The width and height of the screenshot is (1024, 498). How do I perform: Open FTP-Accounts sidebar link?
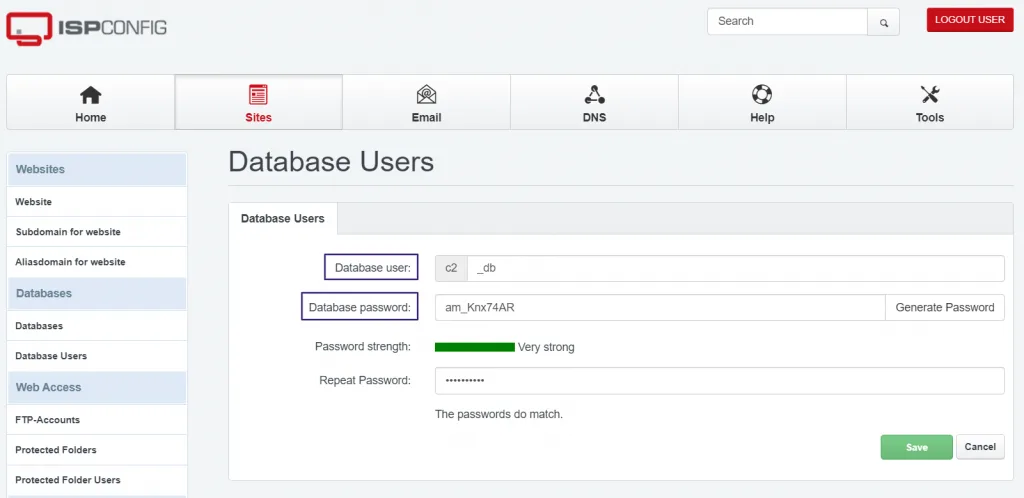97,420
